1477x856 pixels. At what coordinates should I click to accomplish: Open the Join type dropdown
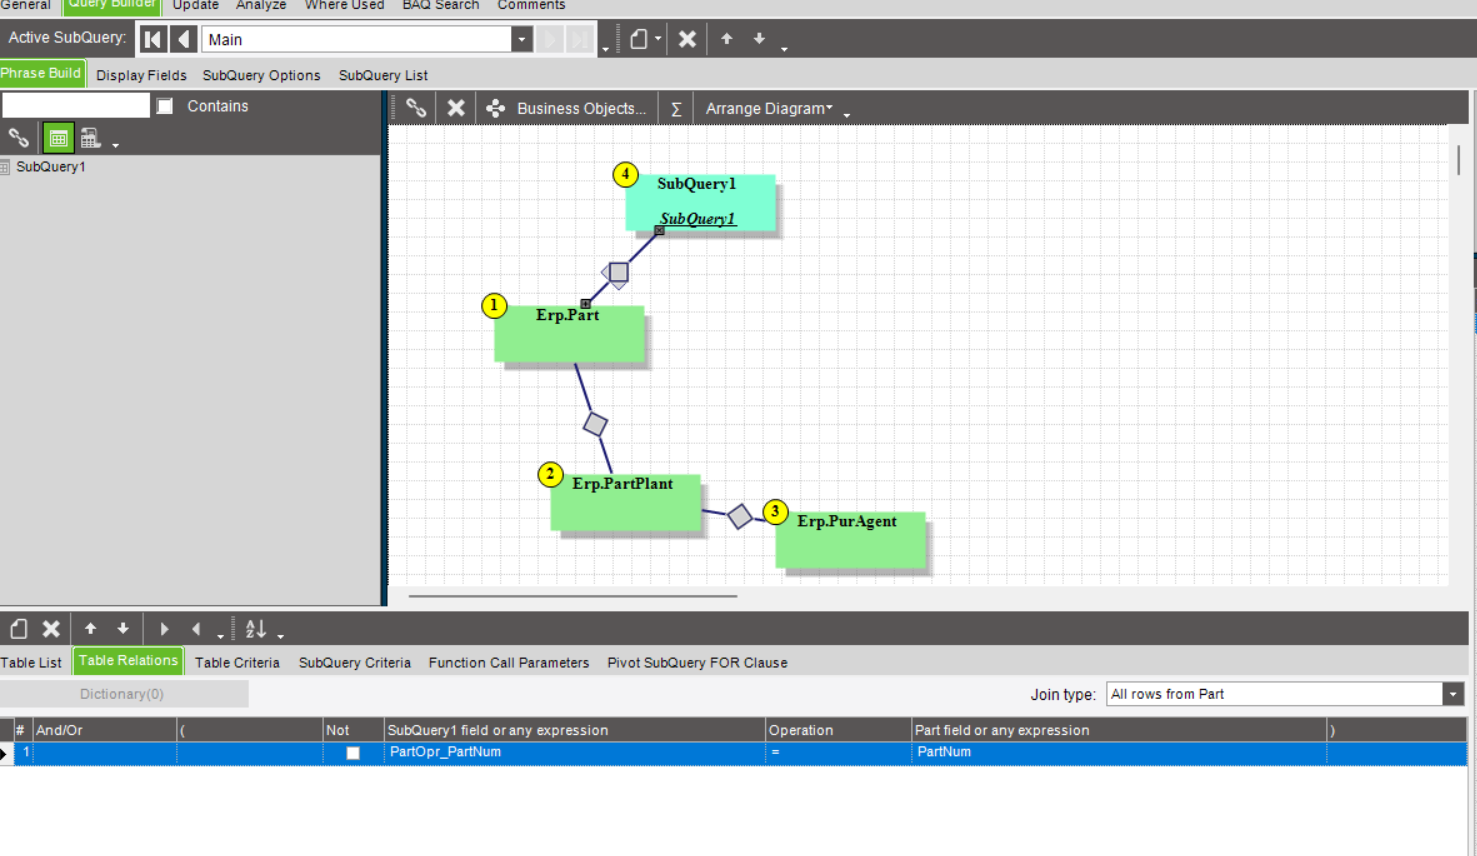tap(1453, 694)
